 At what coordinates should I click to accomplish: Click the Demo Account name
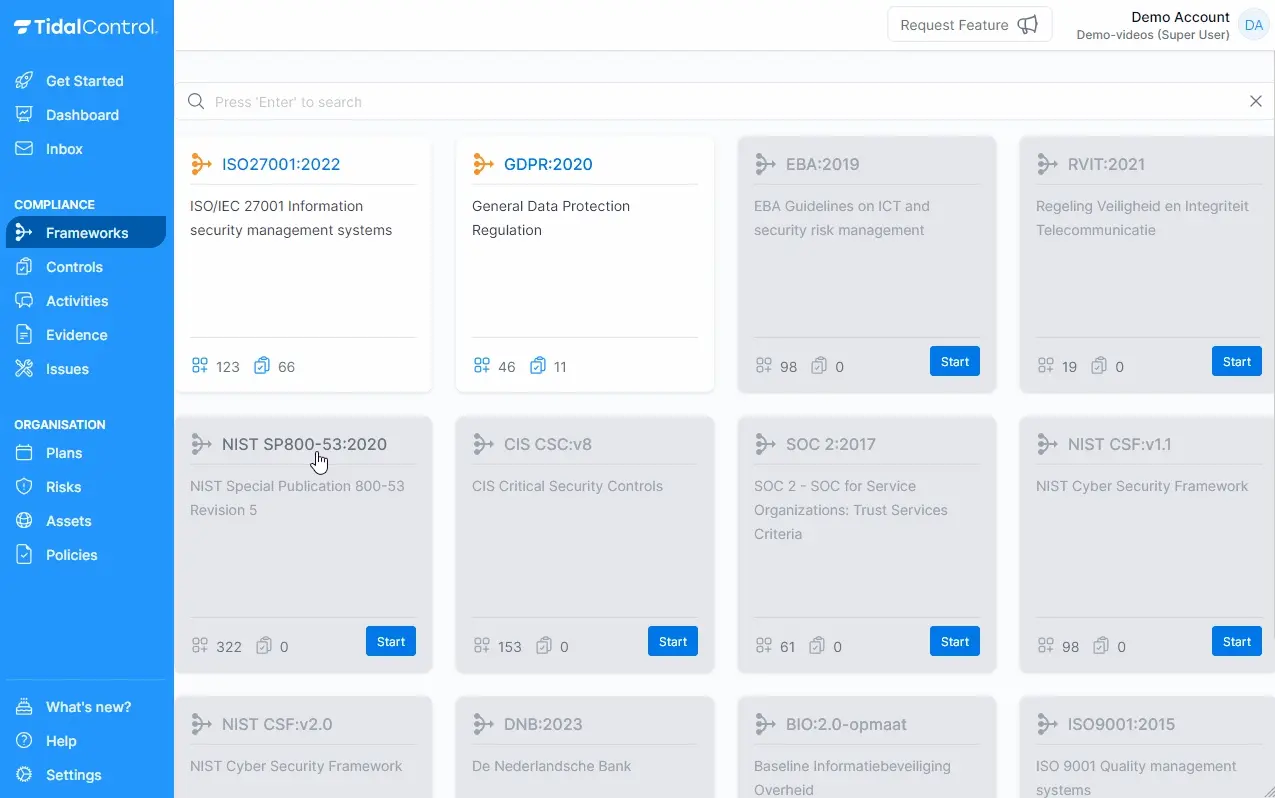pos(1180,17)
